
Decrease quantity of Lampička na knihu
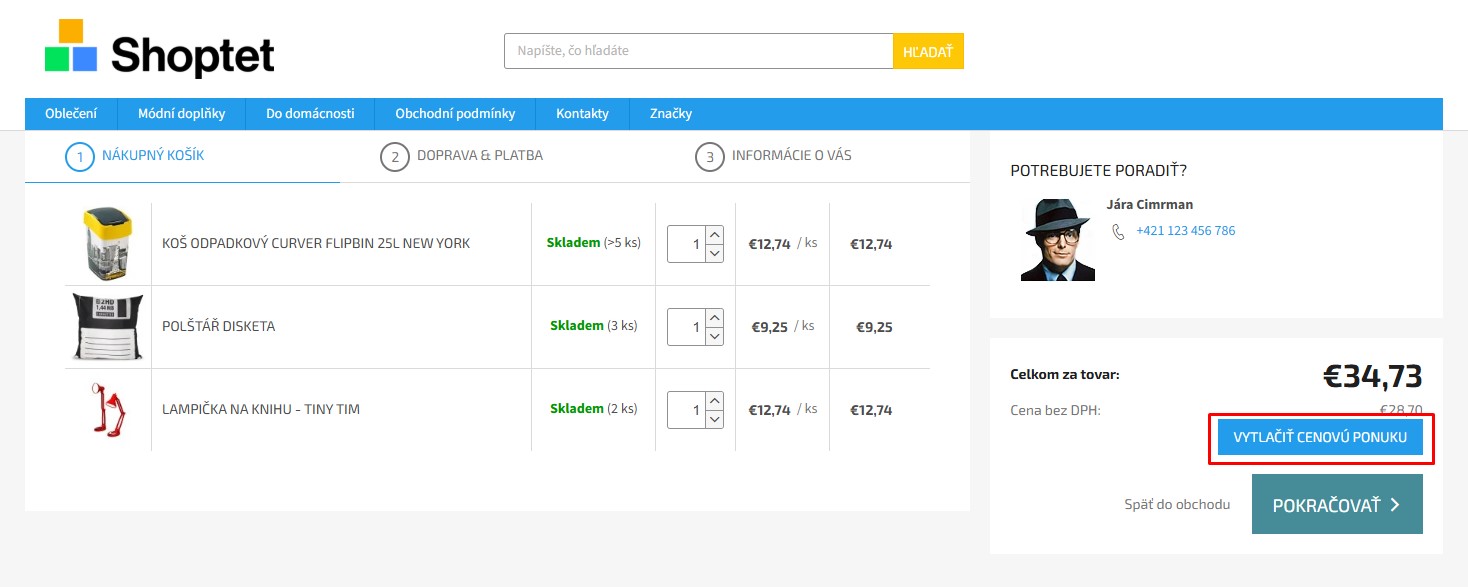point(714,419)
